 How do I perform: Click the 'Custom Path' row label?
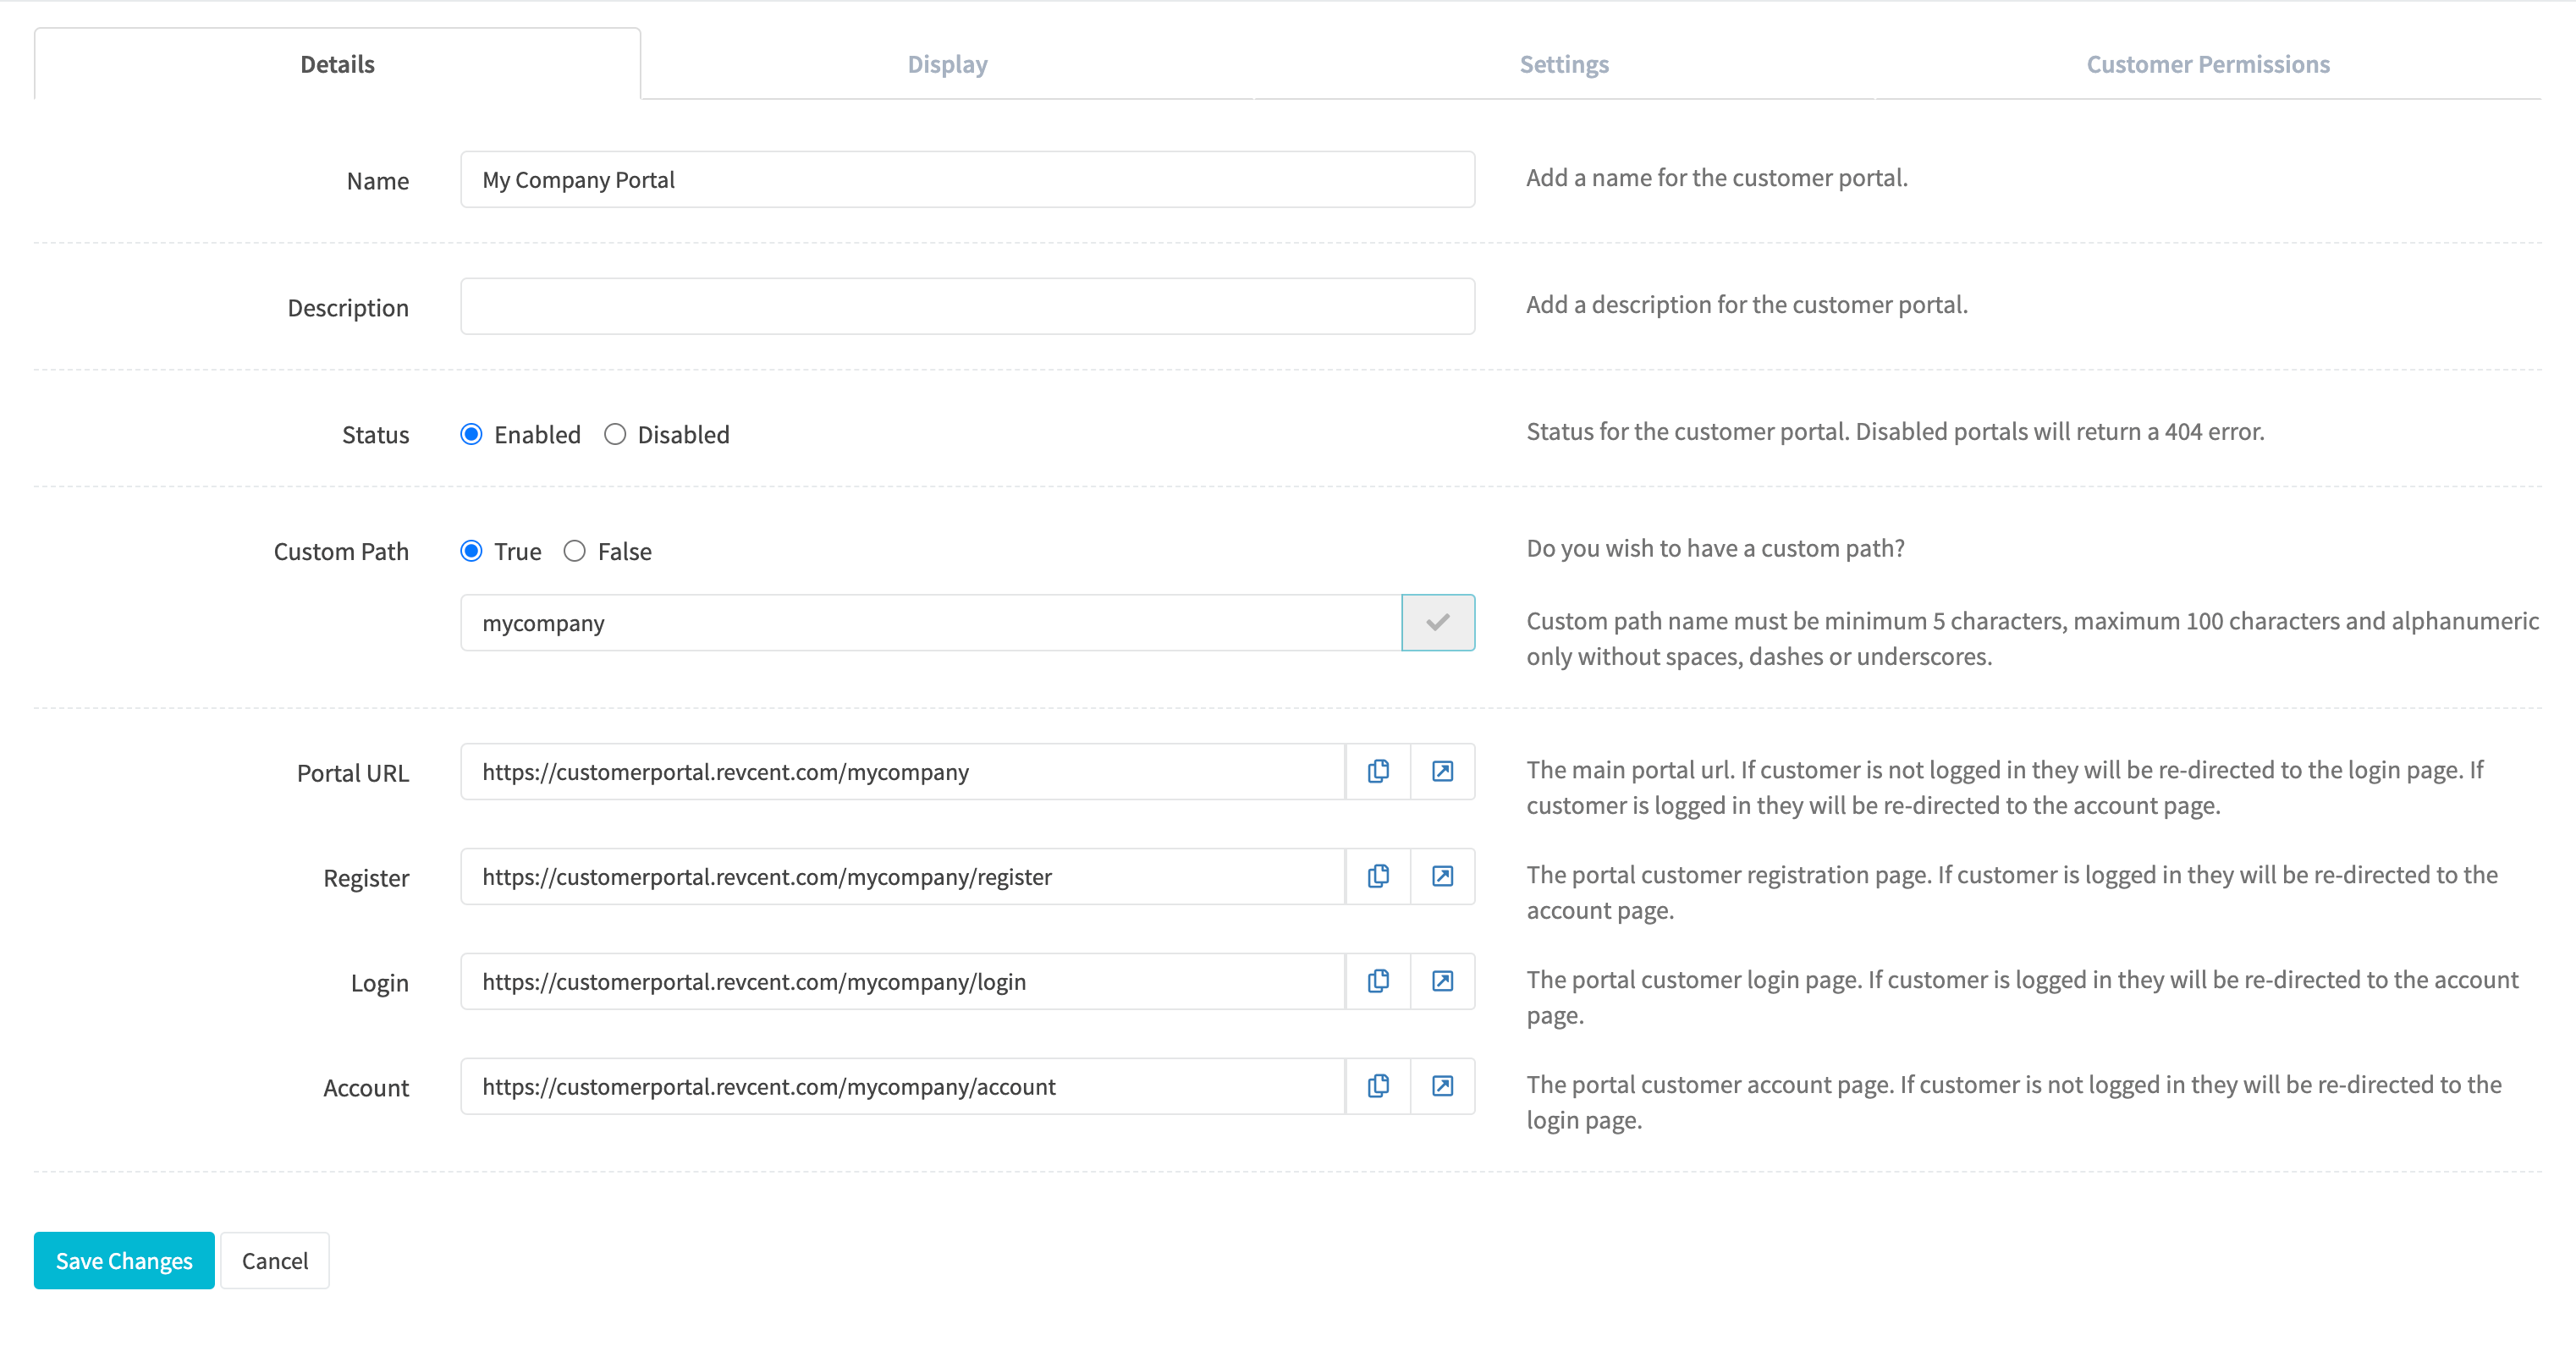point(341,552)
